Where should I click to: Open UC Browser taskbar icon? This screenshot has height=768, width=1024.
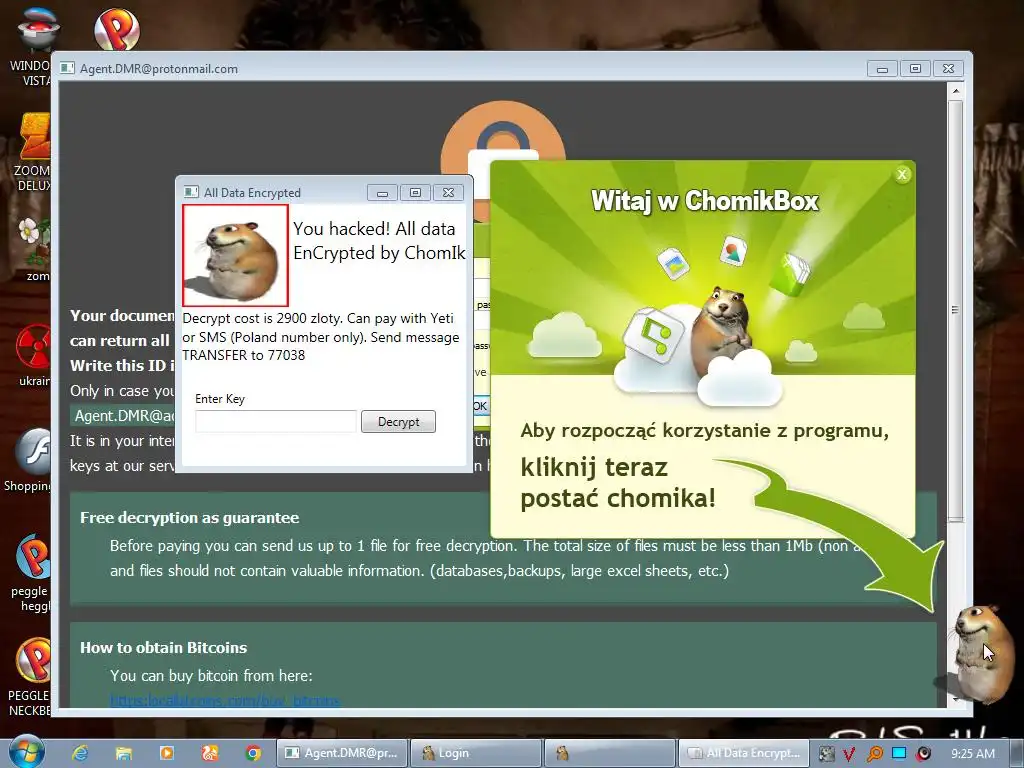[210, 753]
